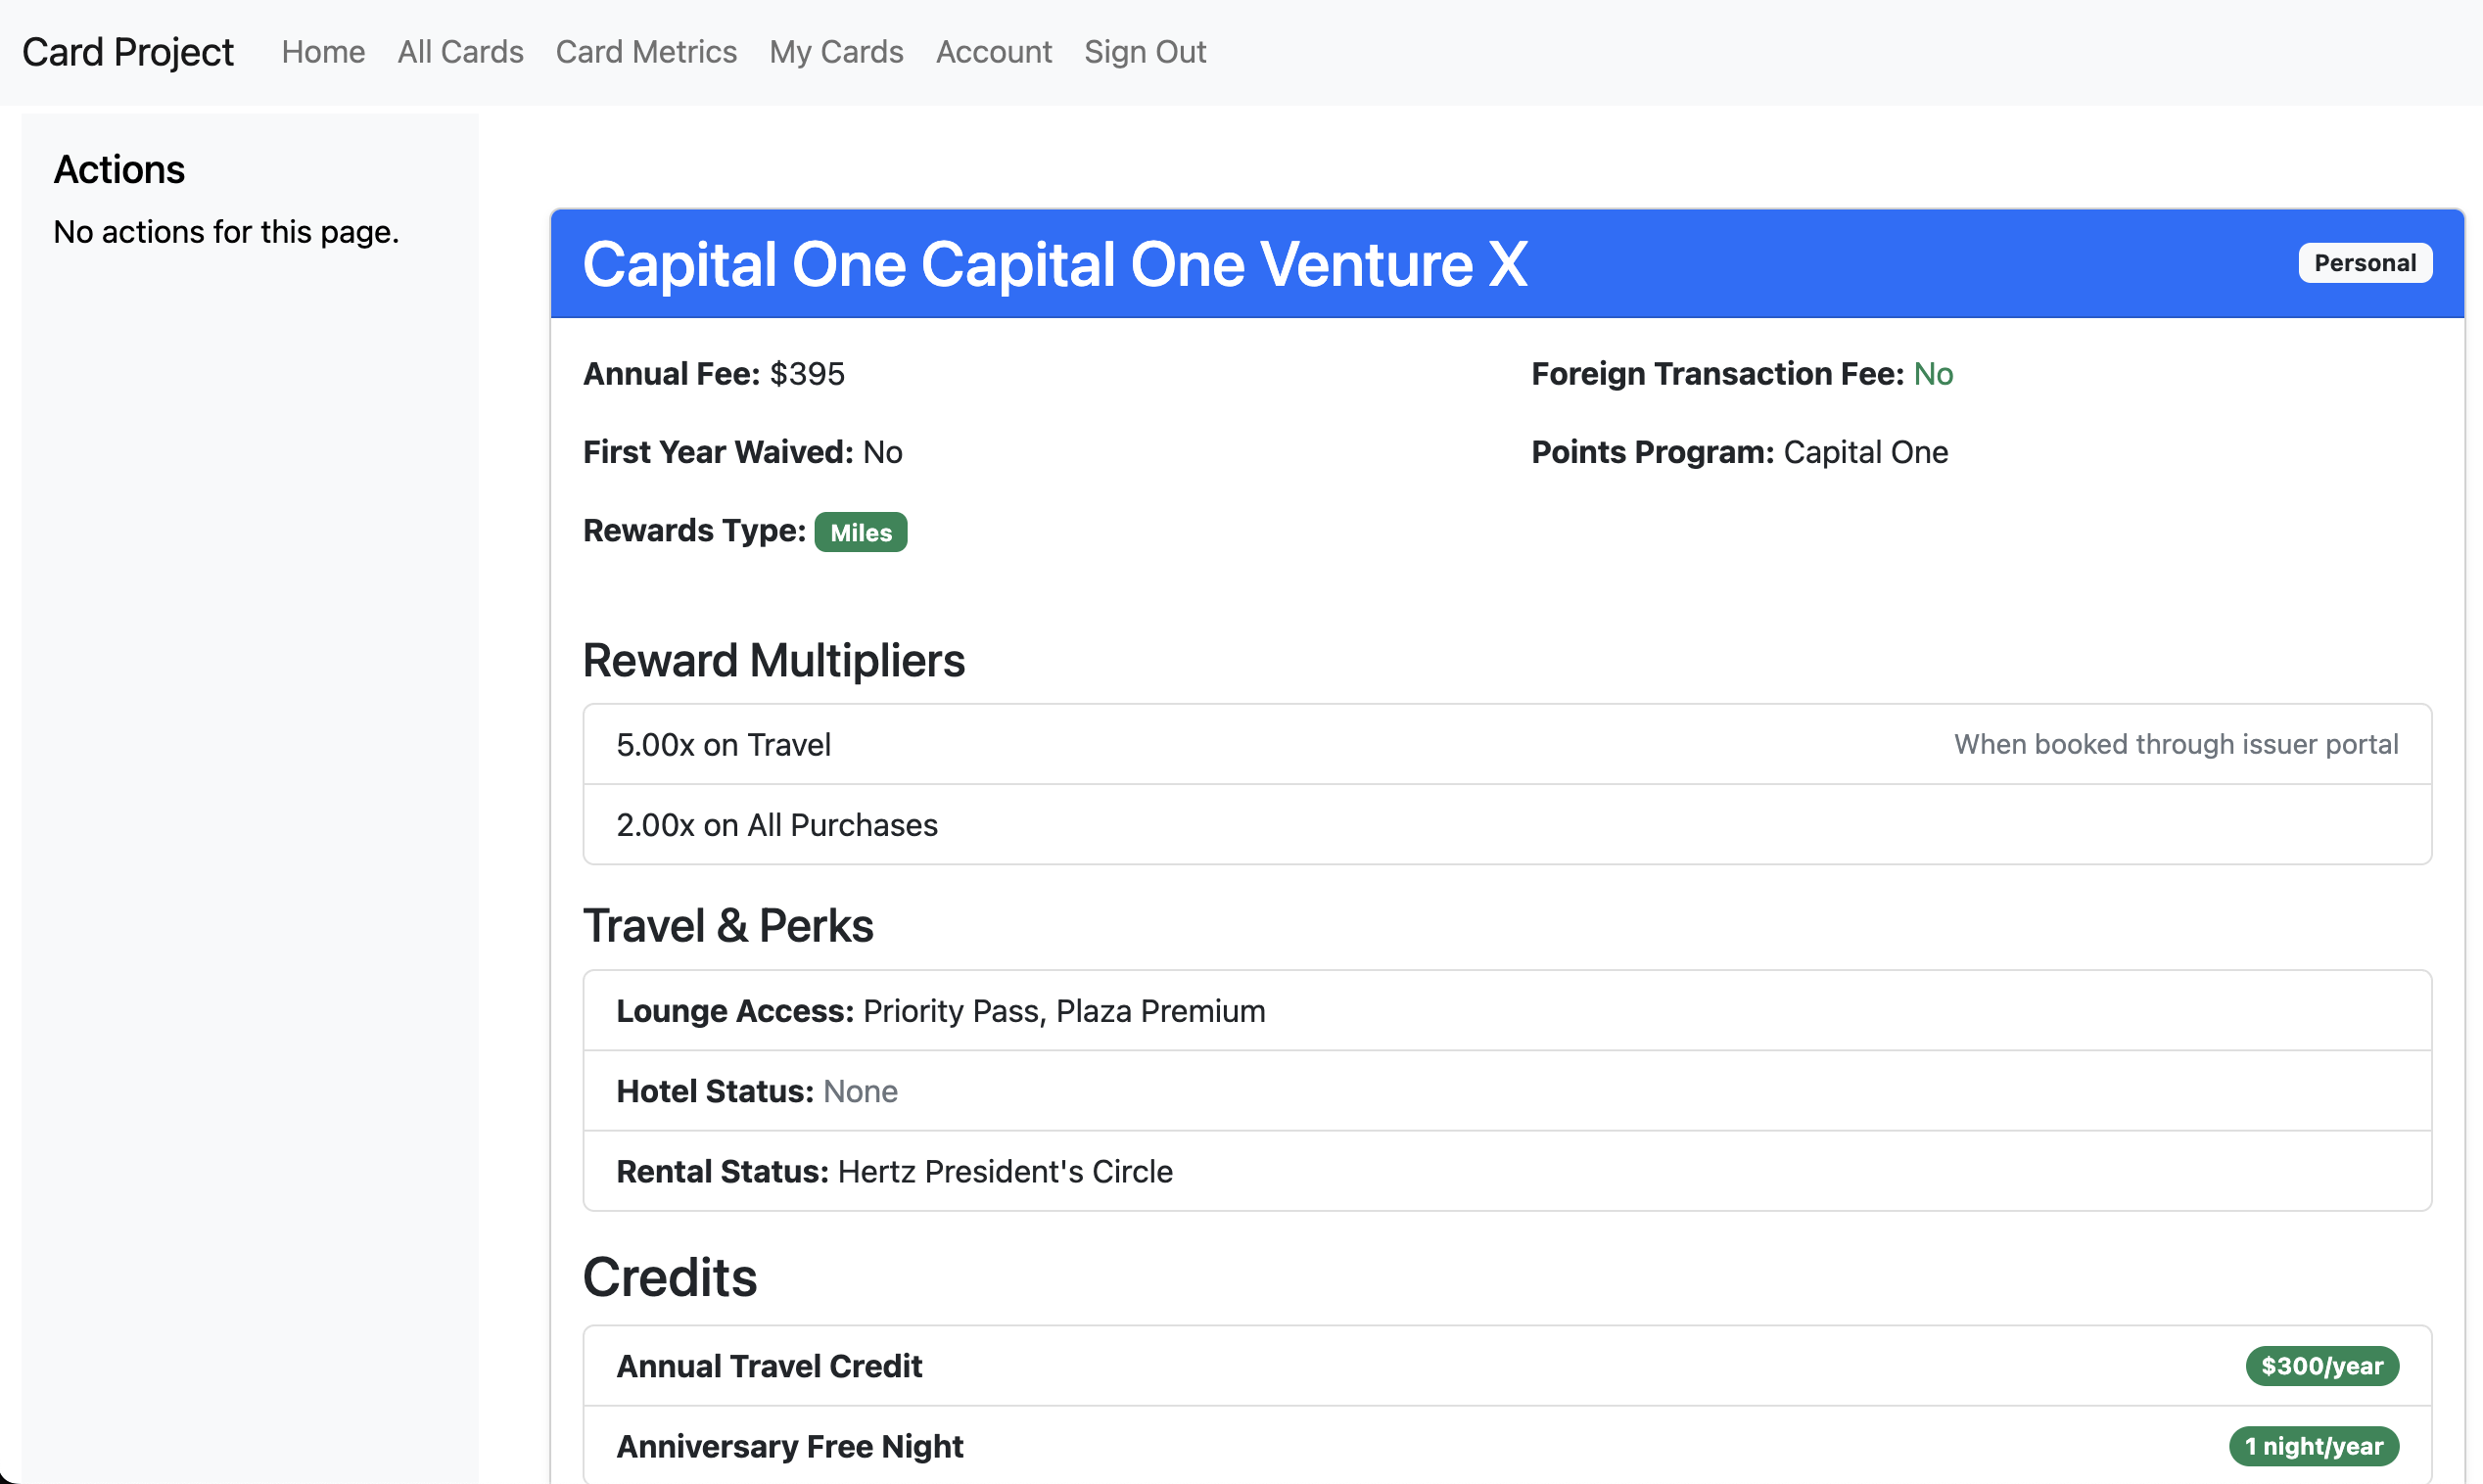The image size is (2483, 1484).
Task: Click the Capital One Venture X card title
Action: pos(1054,265)
